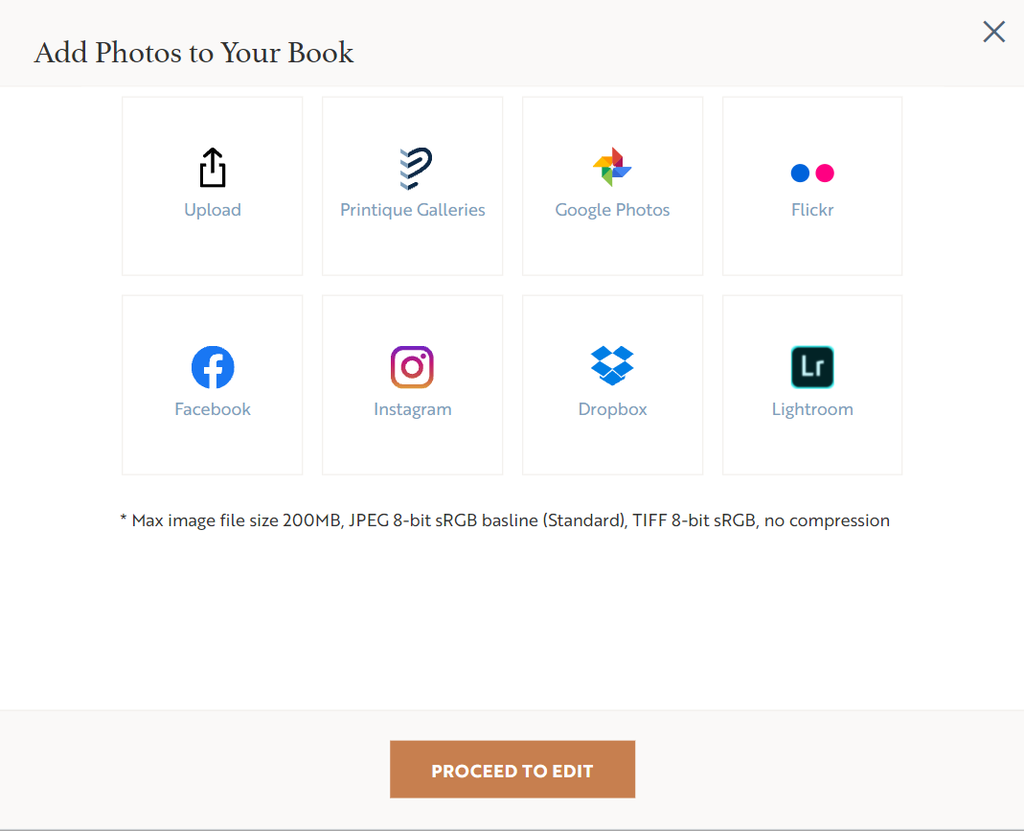The image size is (1024, 831).
Task: Click the Flickr two-dot icon
Action: click(812, 173)
